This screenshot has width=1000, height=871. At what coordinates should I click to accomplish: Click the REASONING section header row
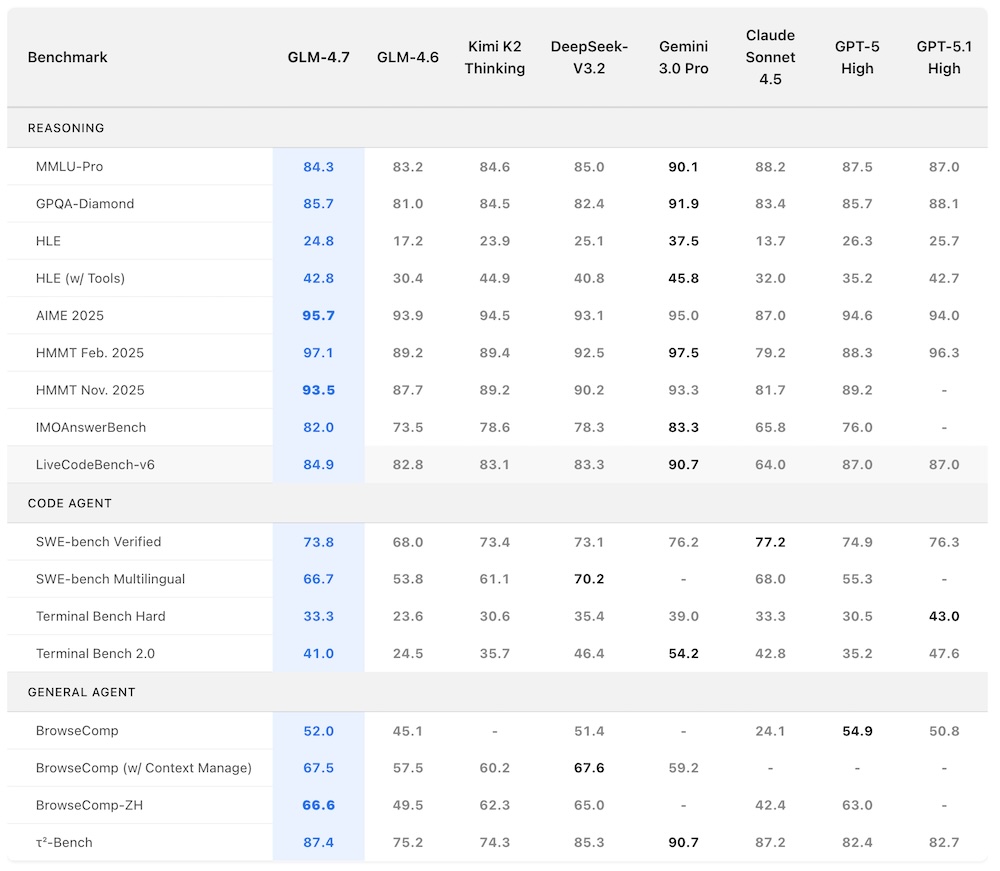(x=66, y=128)
